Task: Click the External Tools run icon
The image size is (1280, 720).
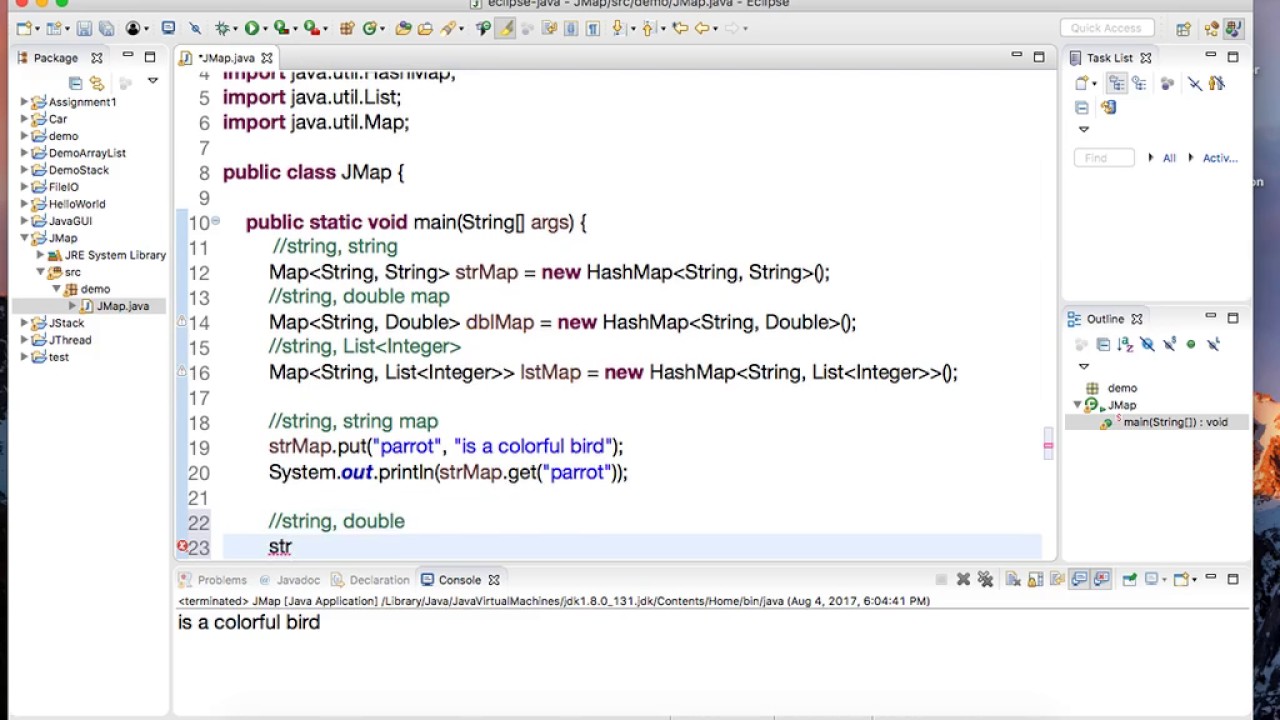Action: coord(312,28)
